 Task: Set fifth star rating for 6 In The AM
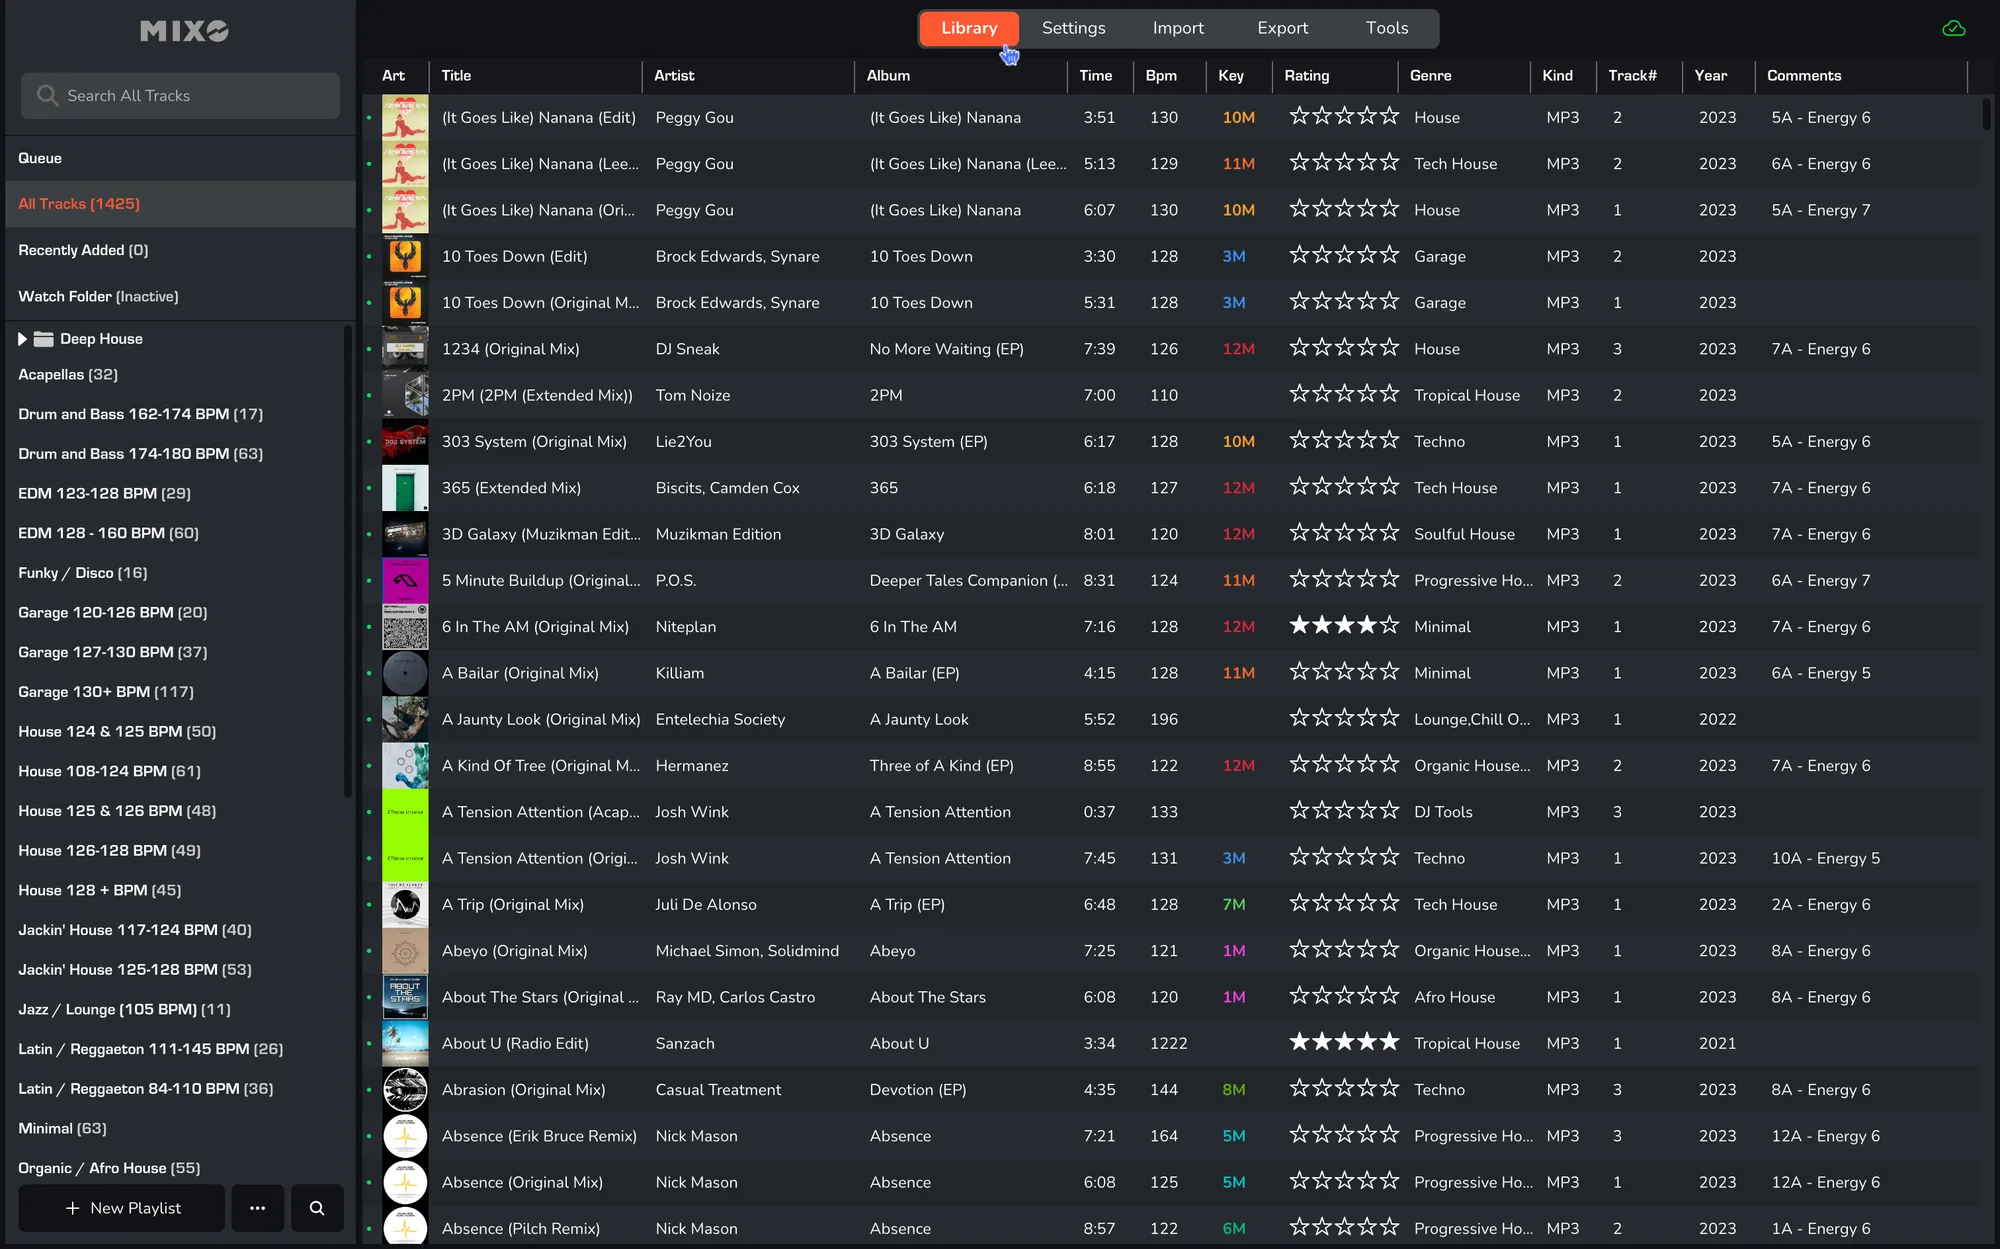1390,626
